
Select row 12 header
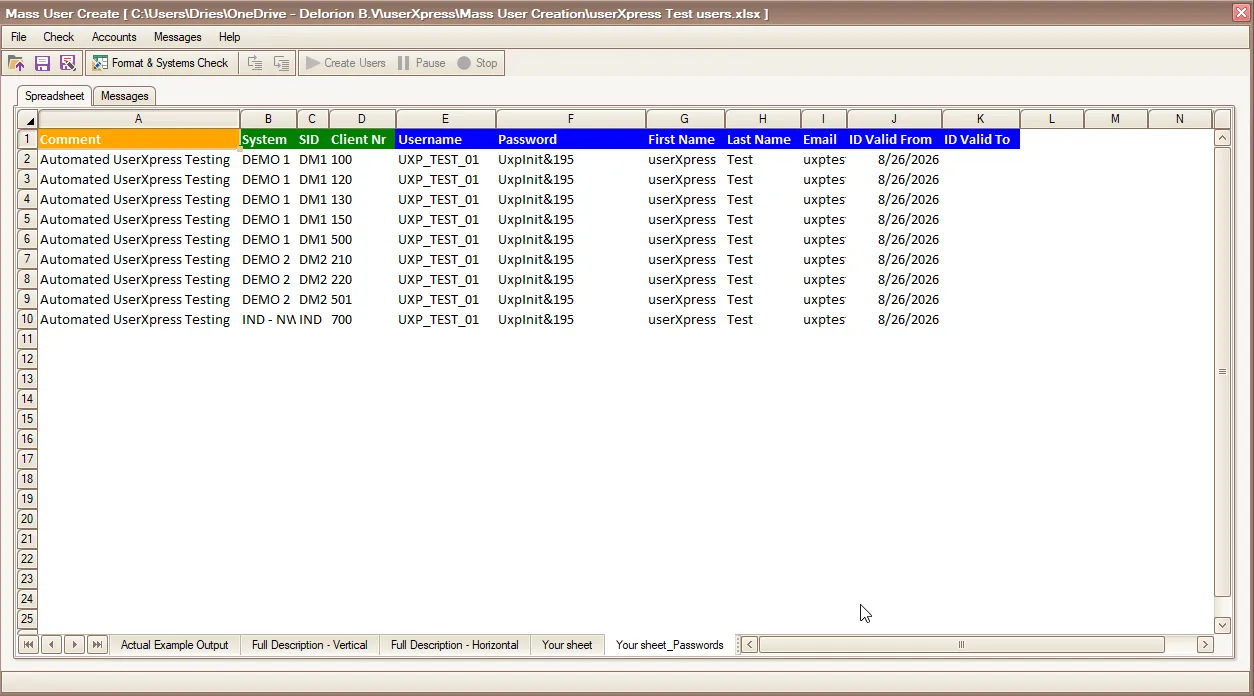[27, 359]
